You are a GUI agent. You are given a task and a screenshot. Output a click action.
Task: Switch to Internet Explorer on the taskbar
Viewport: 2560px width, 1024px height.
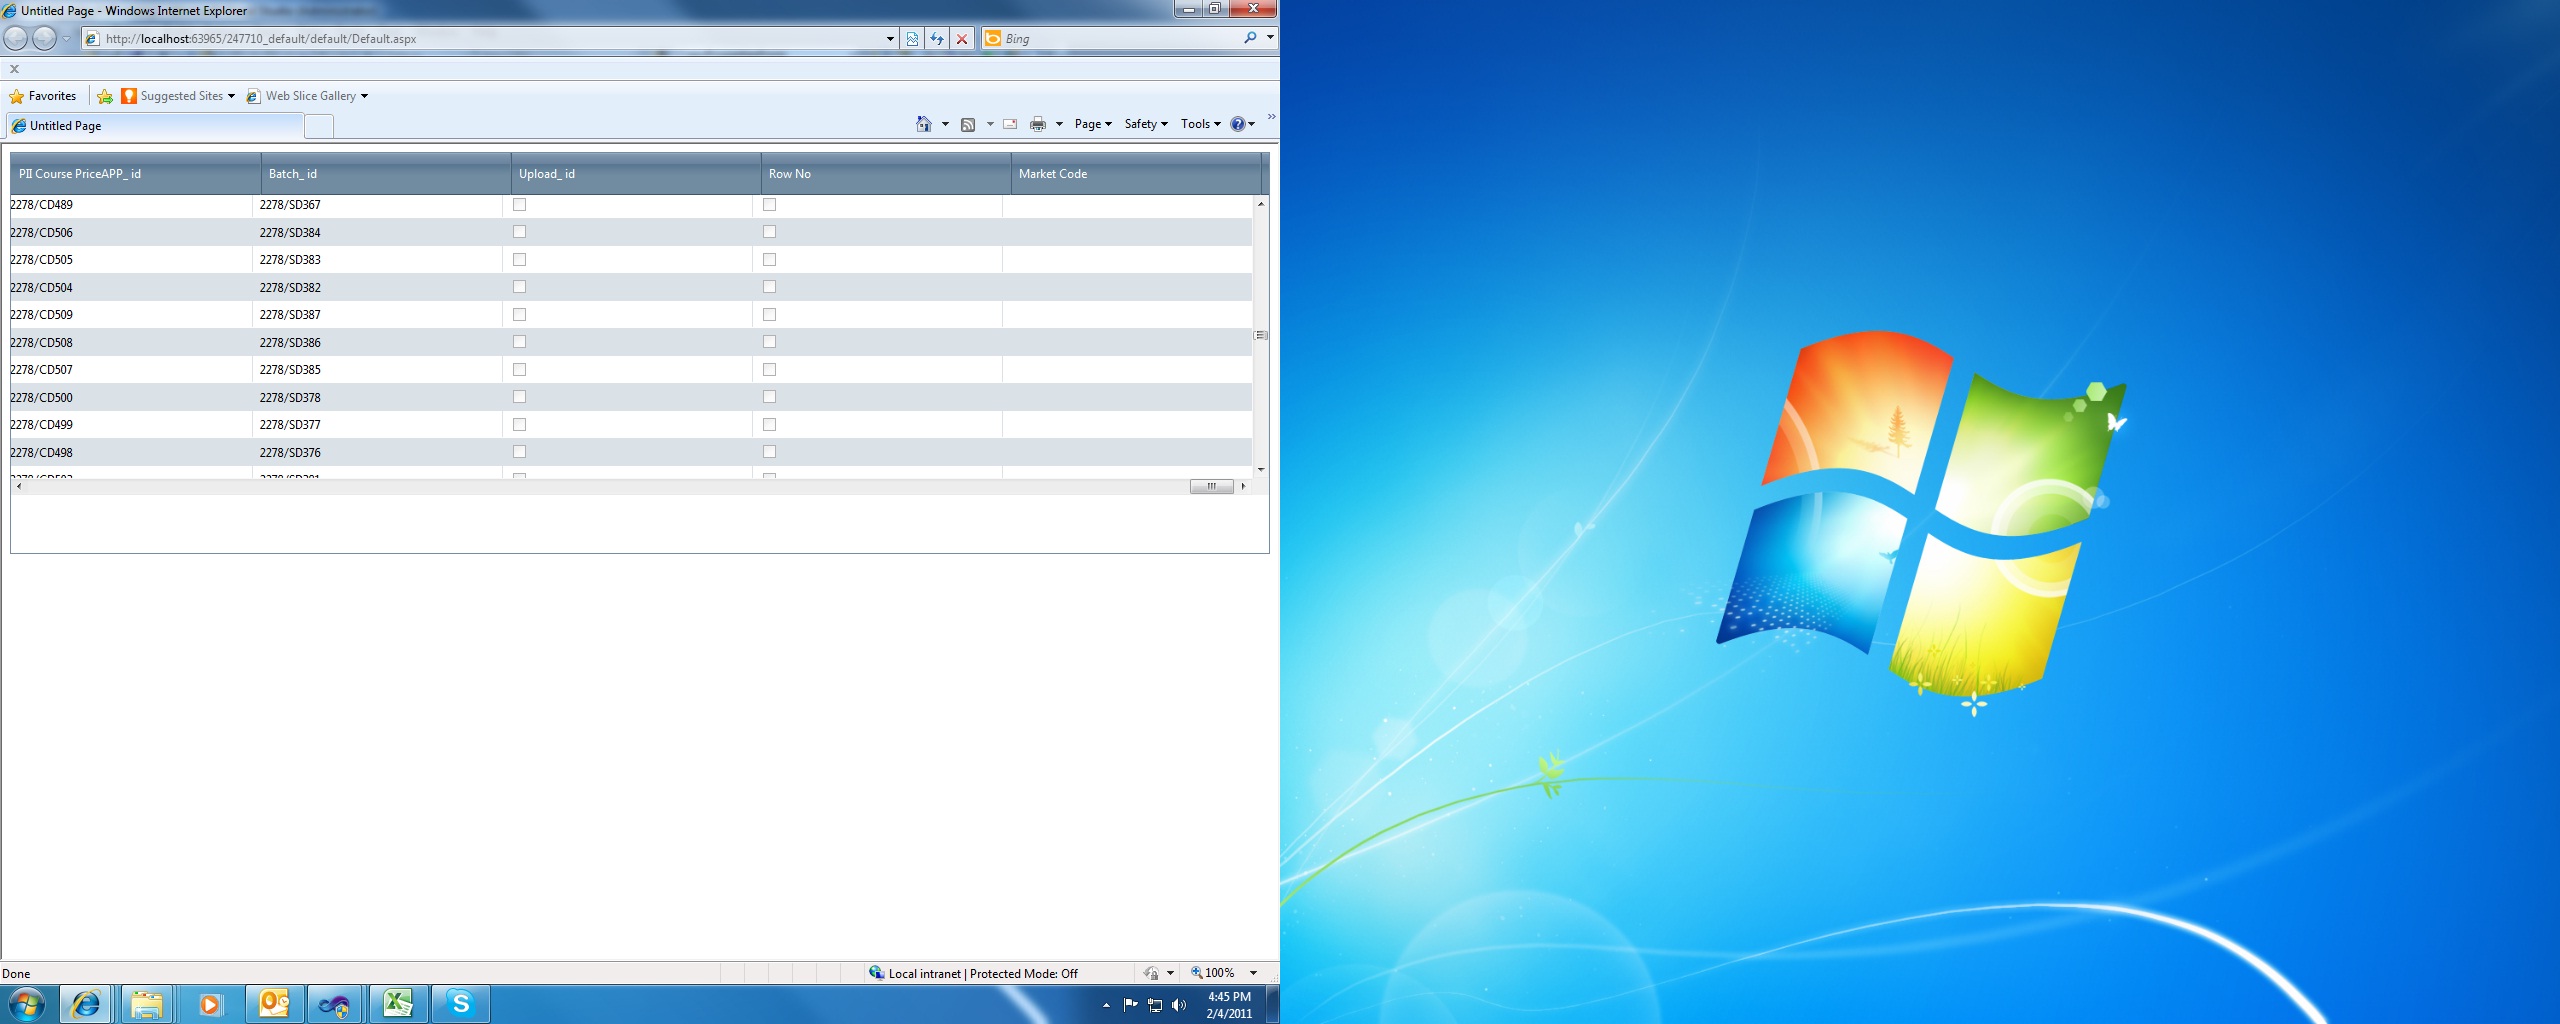click(86, 1004)
